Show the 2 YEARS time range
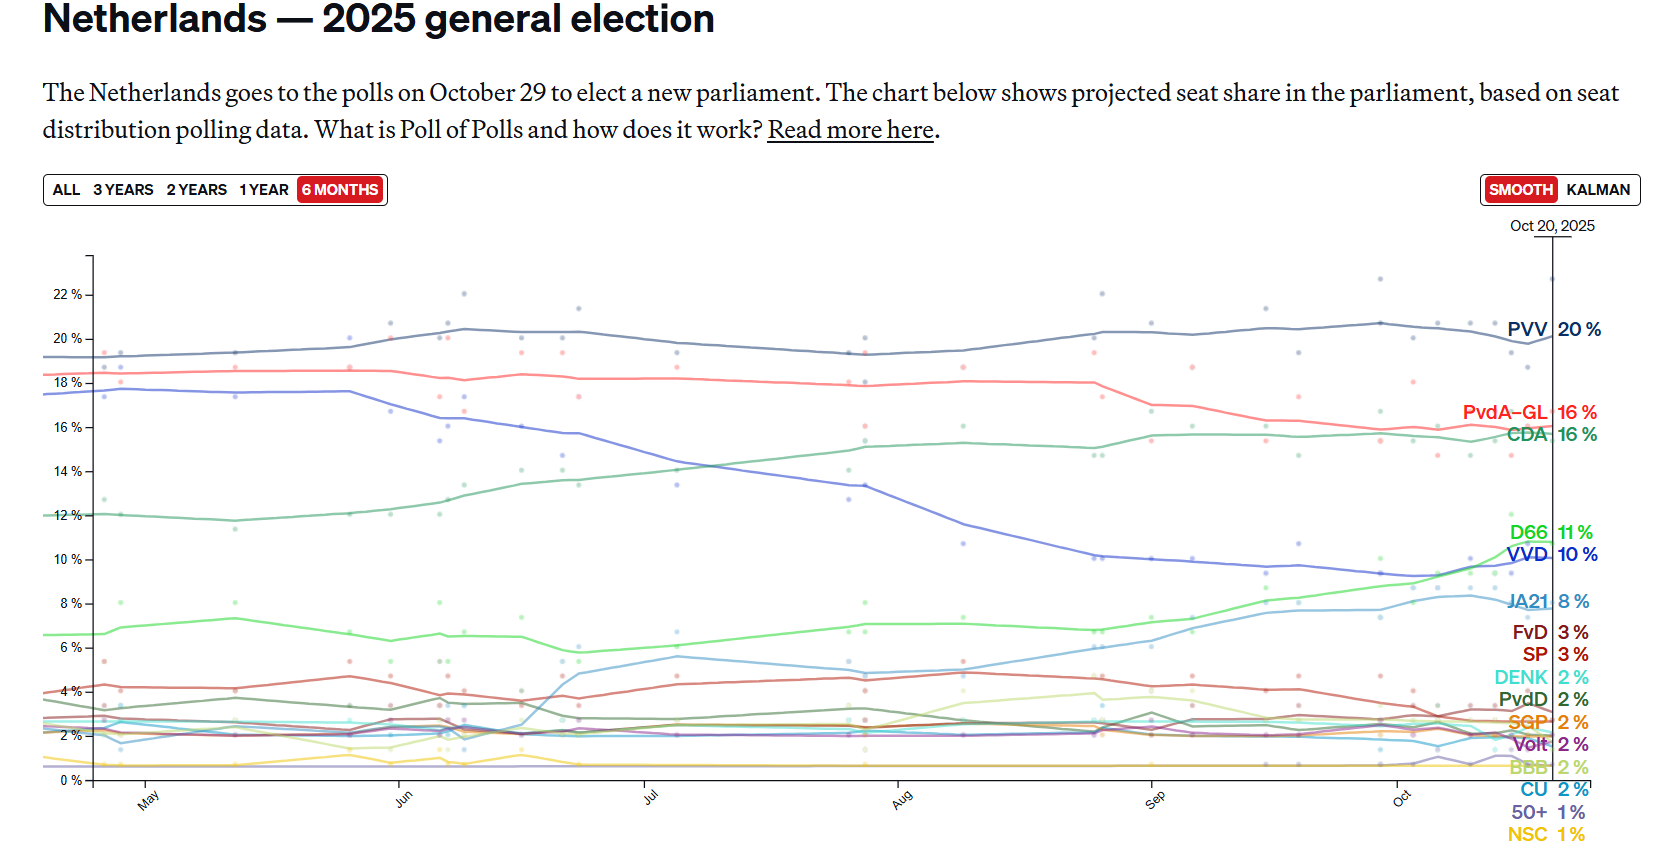This screenshot has height=843, width=1661. (x=196, y=190)
